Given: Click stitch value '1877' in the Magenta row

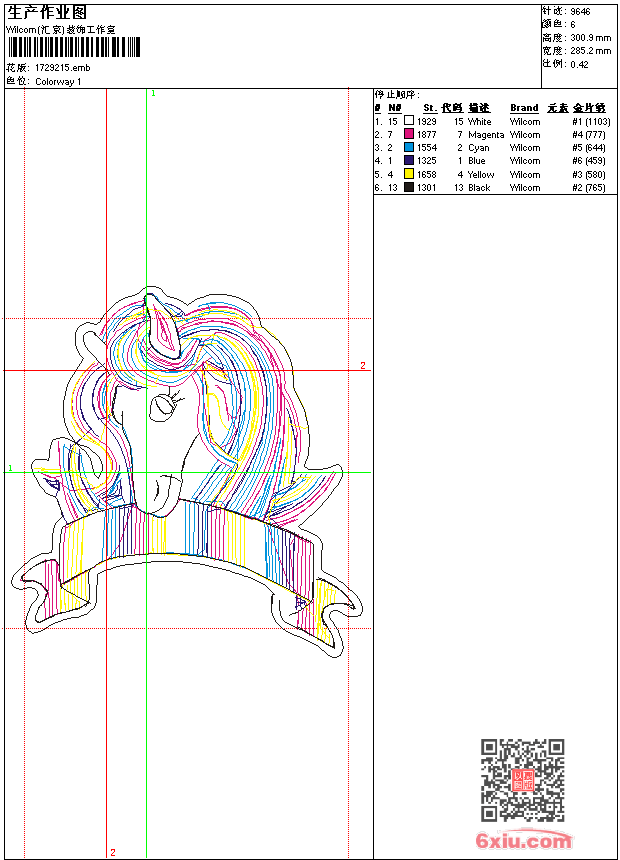Looking at the screenshot, I should pos(427,135).
